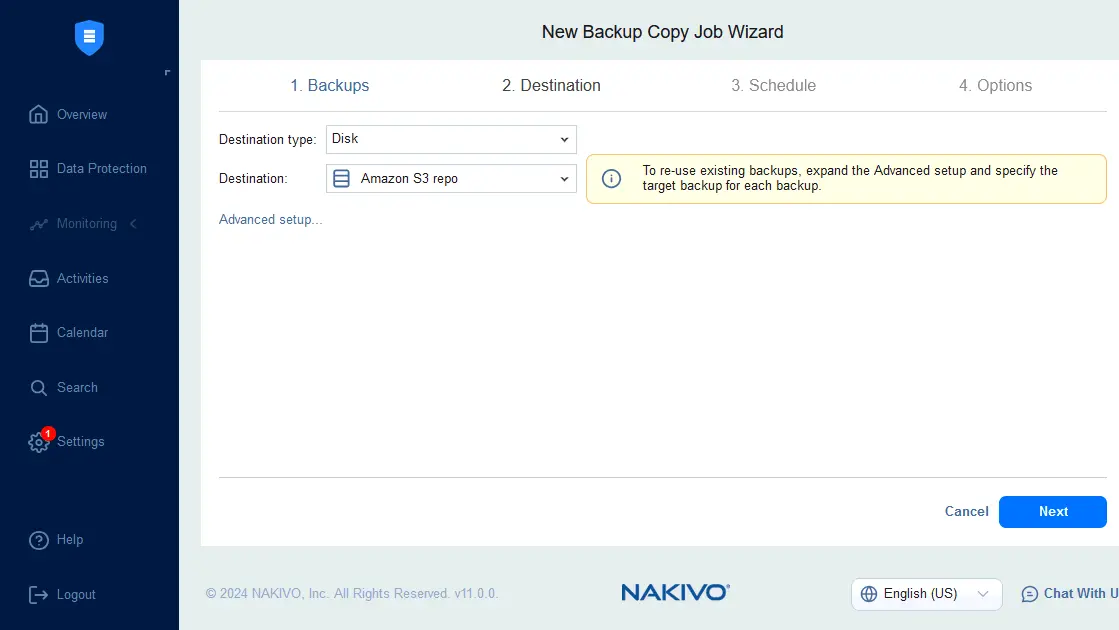Click the chat bubble icon
The image size is (1119, 630).
pos(1030,594)
